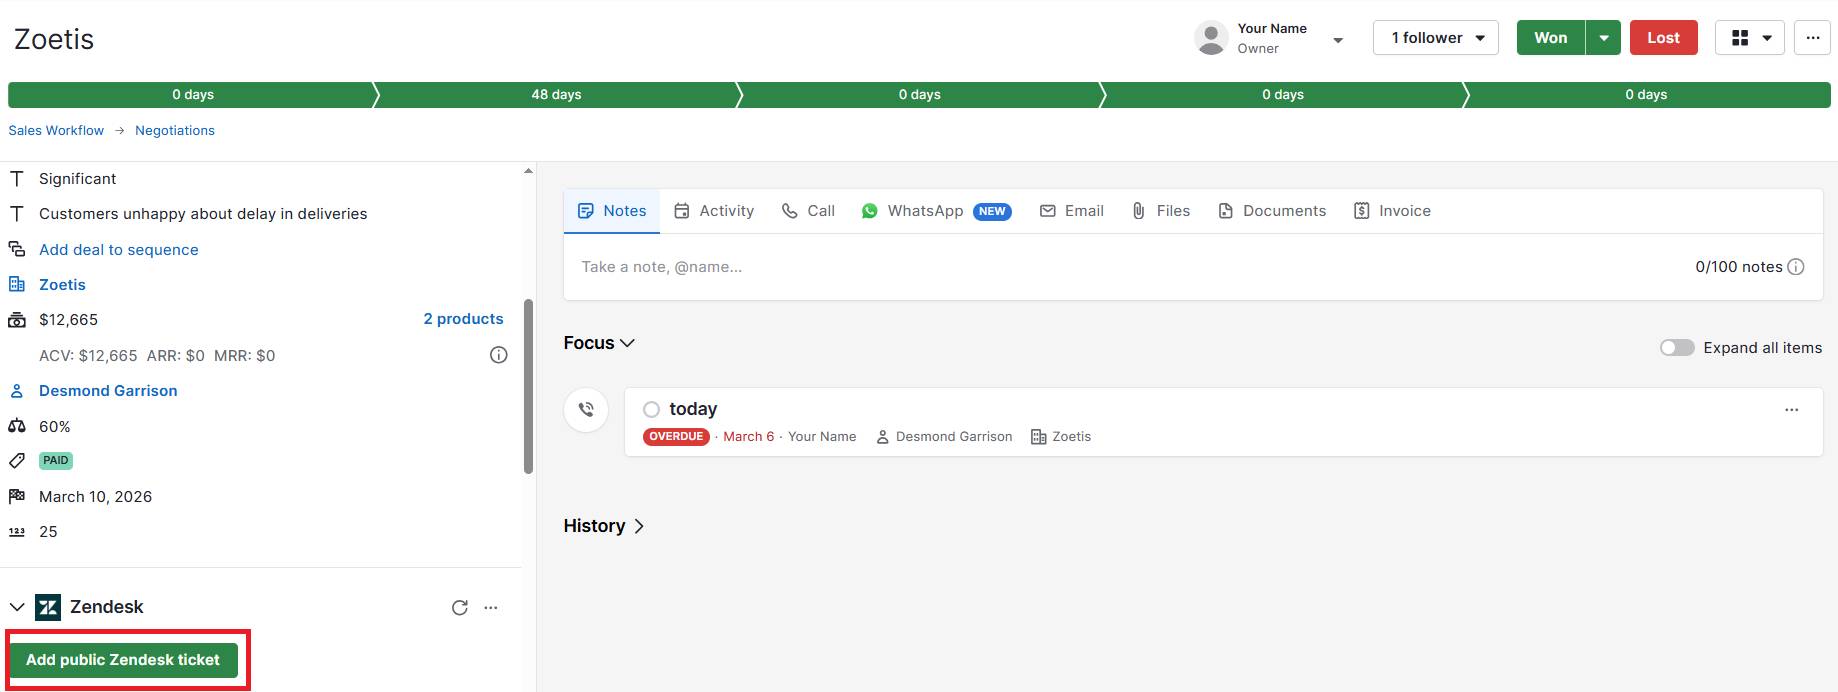1838x692 pixels.
Task: Click the delivery delay text field
Action: (x=203, y=214)
